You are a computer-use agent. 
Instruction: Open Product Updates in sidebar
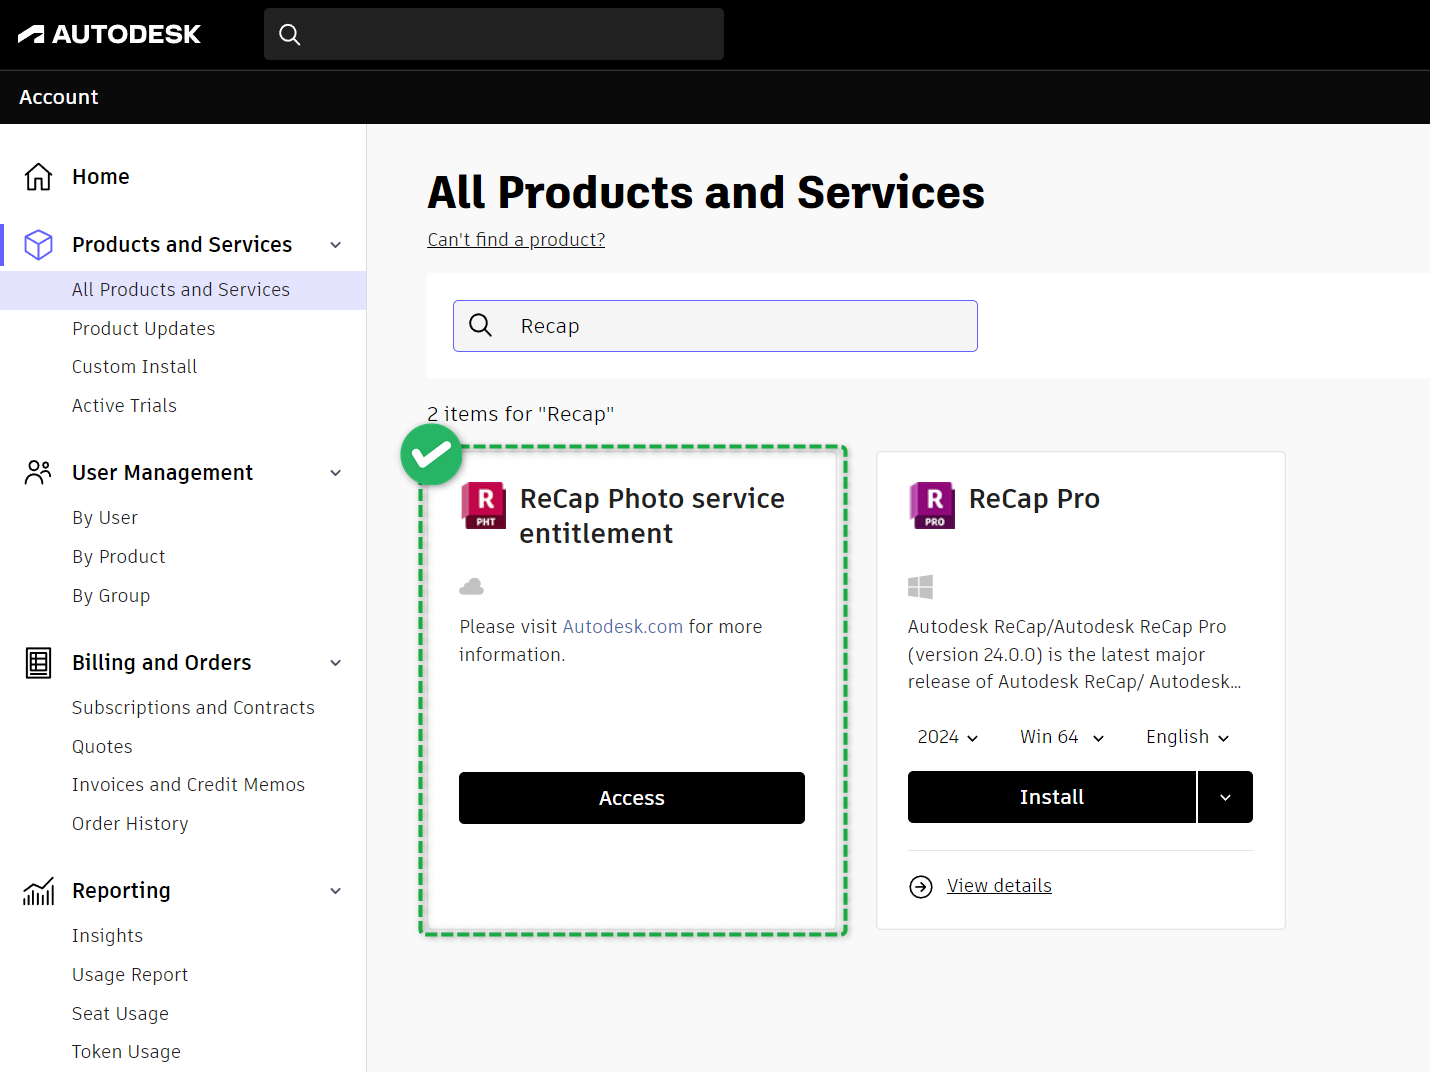tap(144, 329)
